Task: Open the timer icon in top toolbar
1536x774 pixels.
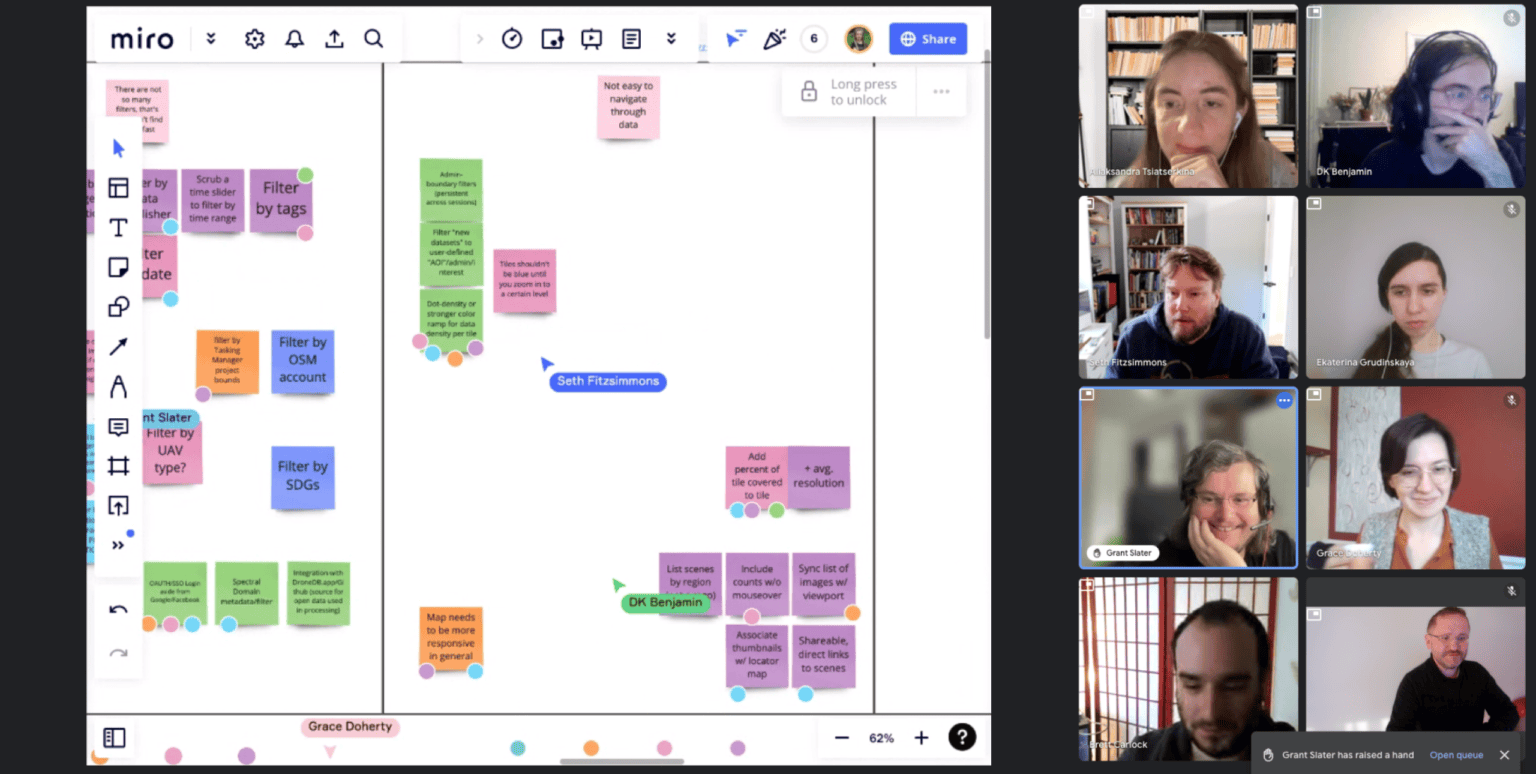Action: click(x=512, y=39)
